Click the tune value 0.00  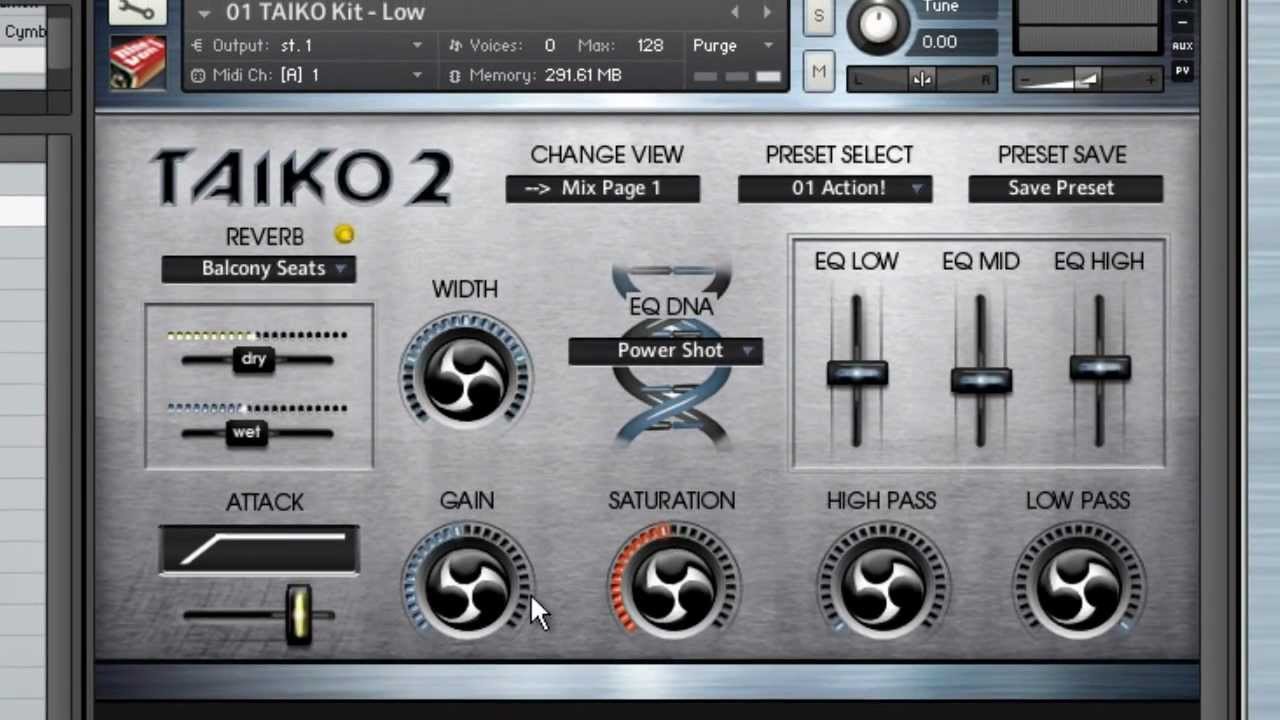940,42
